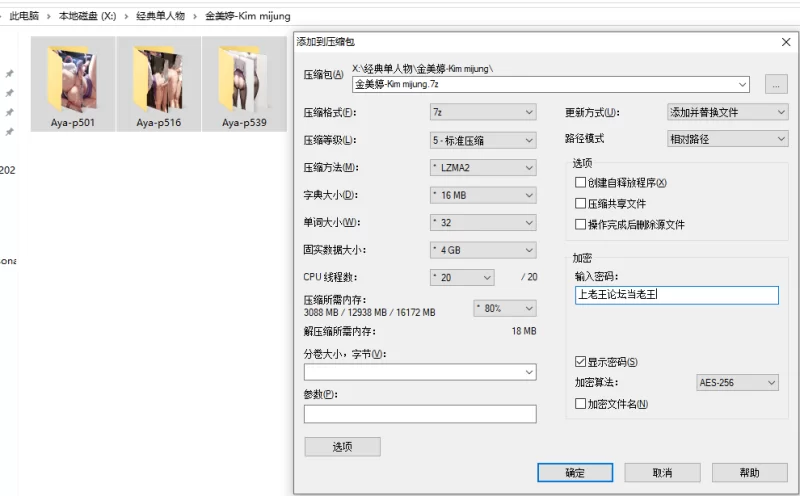Click the 确定 OK button
Viewport: 800px width, 496px height.
pos(575,473)
